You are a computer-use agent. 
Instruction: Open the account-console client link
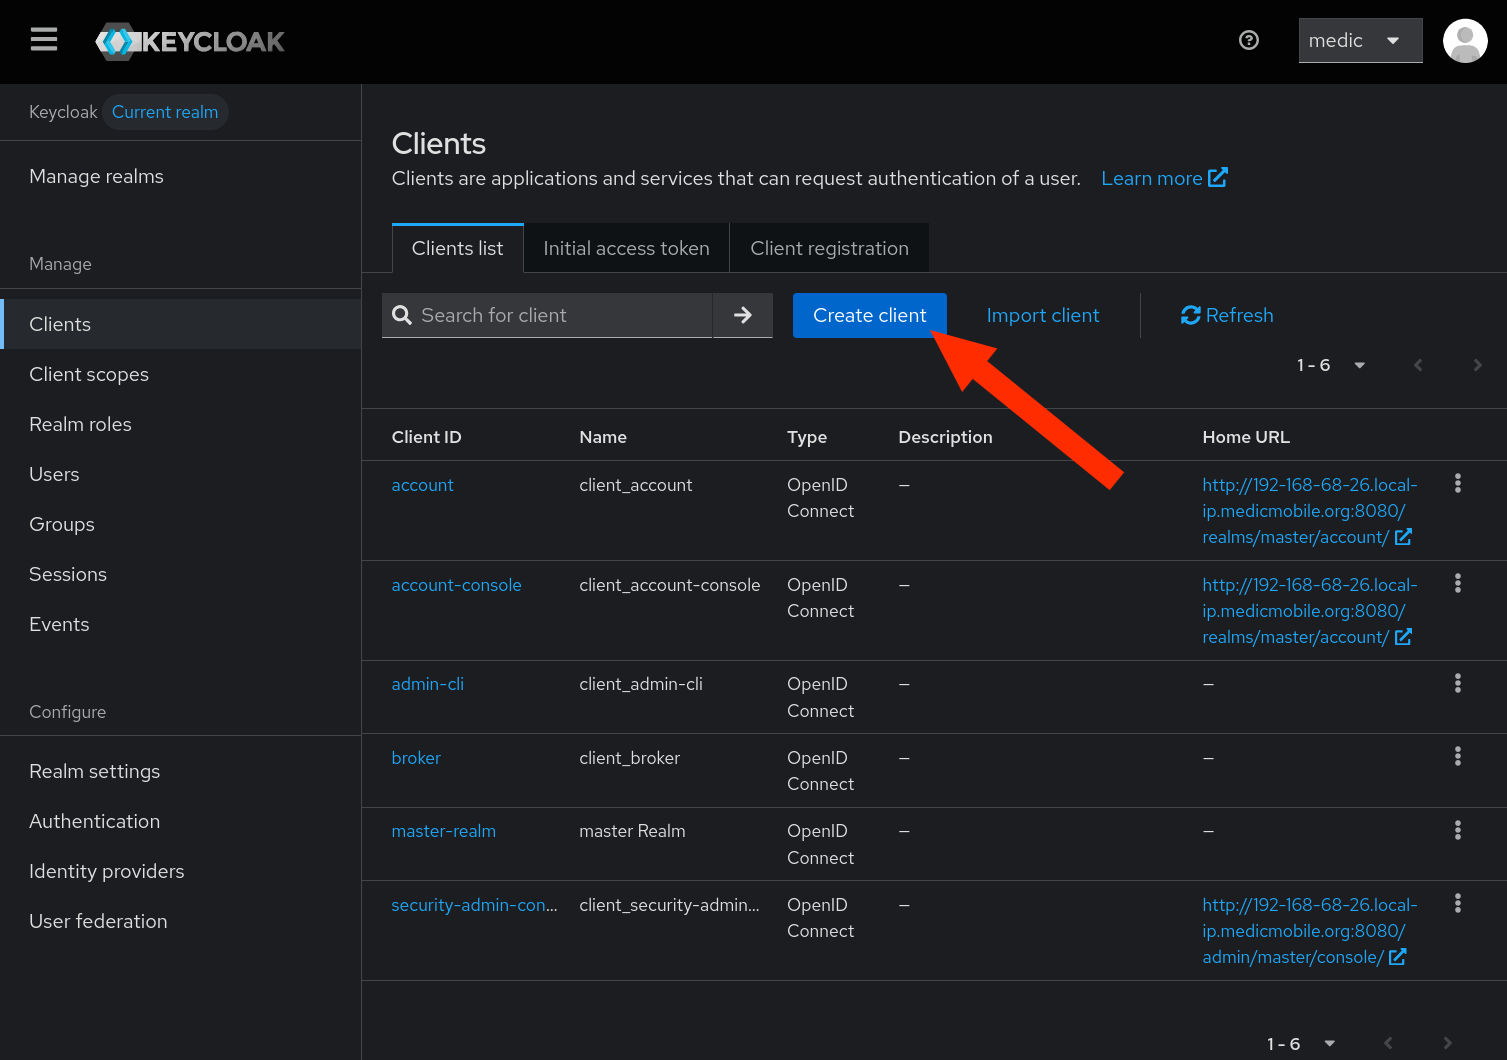click(x=456, y=585)
